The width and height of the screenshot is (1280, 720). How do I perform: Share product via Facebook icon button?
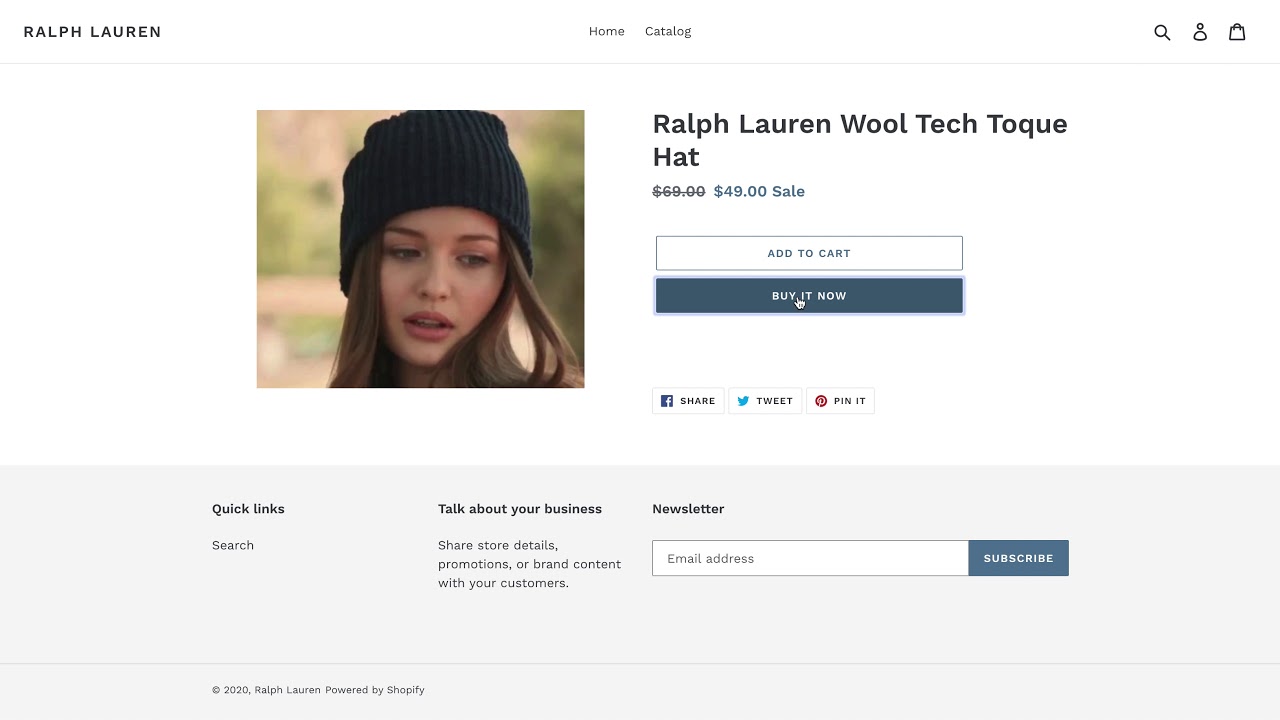tap(688, 401)
